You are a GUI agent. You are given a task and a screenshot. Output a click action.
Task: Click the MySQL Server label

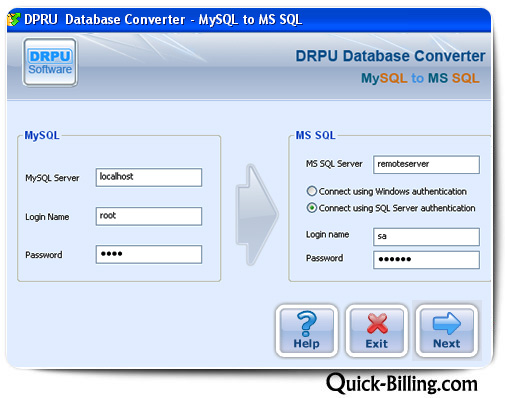coord(52,178)
